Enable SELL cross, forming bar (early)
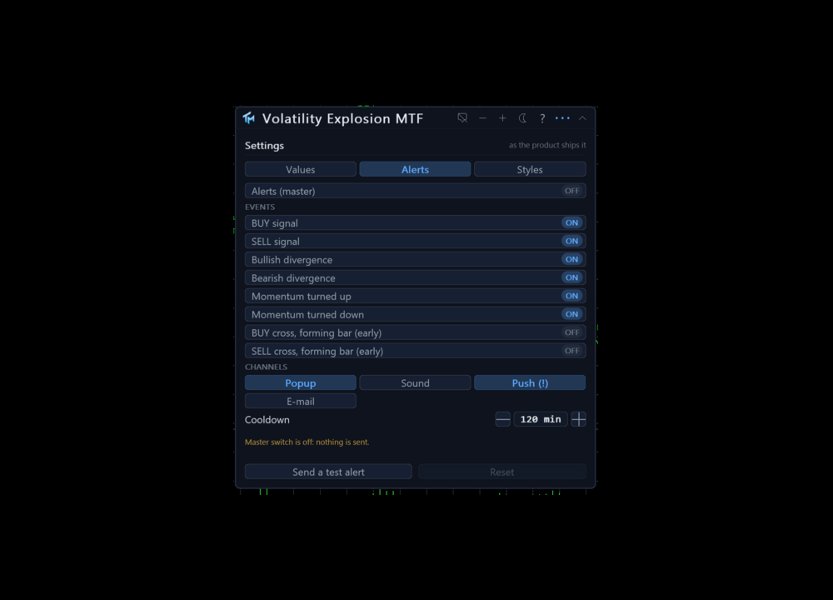Viewport: 833px width, 600px height. (x=415, y=351)
